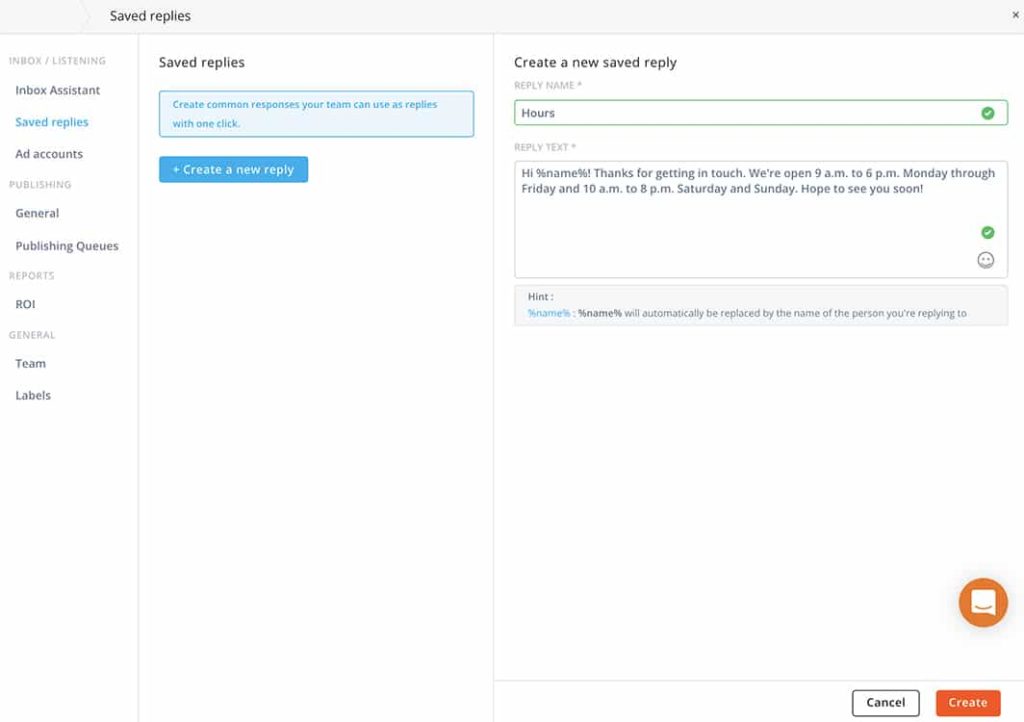The image size is (1024, 722).
Task: Close the Saved replies window
Action: coord(1015,15)
